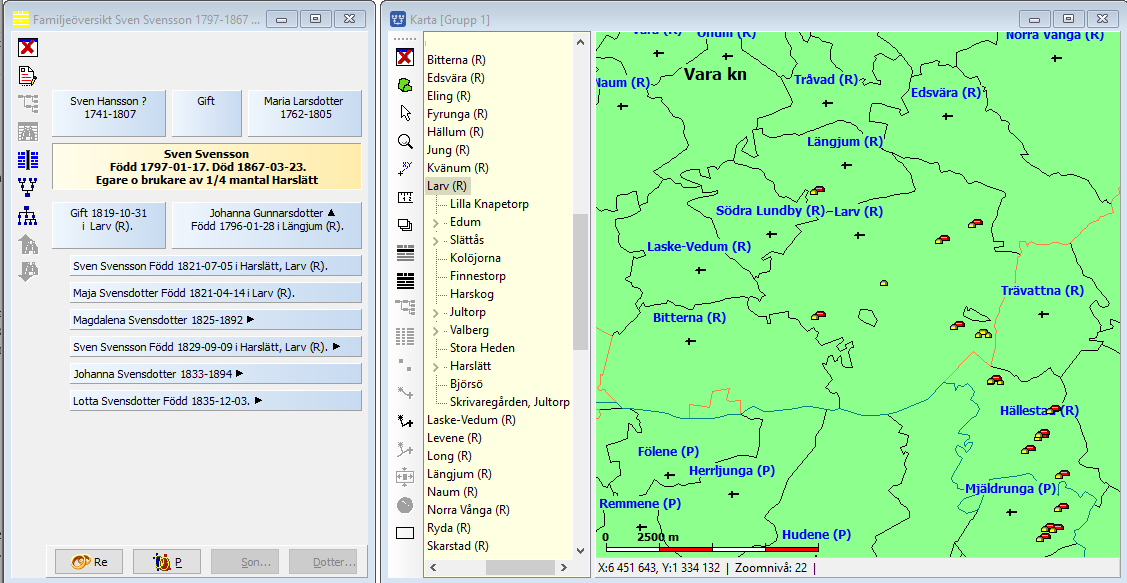Click the greyed tree structure icon in Karta
This screenshot has height=583, width=1127.
[x=405, y=308]
